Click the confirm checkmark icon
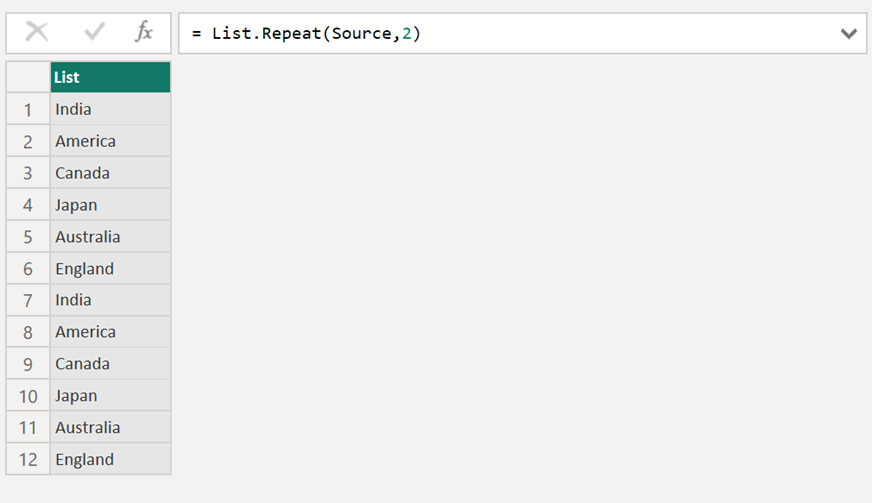Screen dimensions: 872x503 pyautogui.click(x=95, y=33)
